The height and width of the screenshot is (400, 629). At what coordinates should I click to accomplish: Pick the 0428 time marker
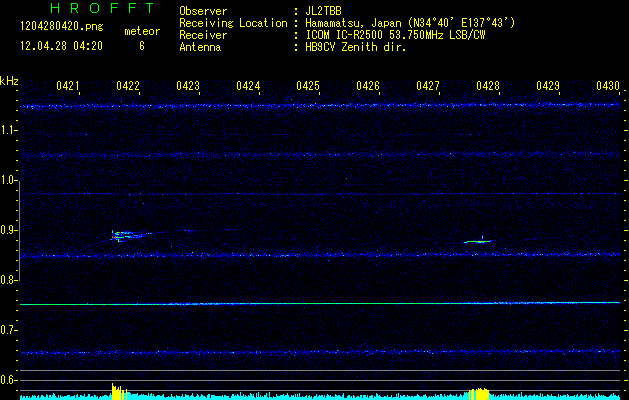488,87
